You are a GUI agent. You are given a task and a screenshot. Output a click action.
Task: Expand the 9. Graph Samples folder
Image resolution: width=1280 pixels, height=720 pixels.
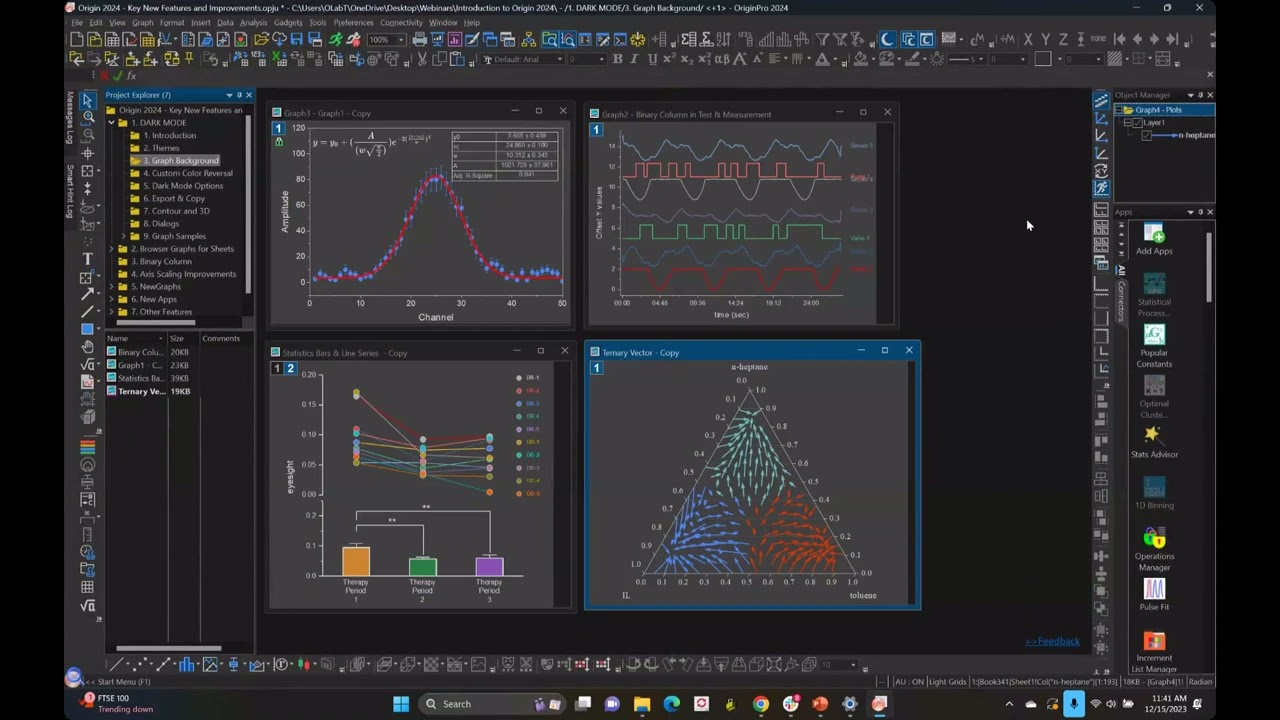[123, 236]
